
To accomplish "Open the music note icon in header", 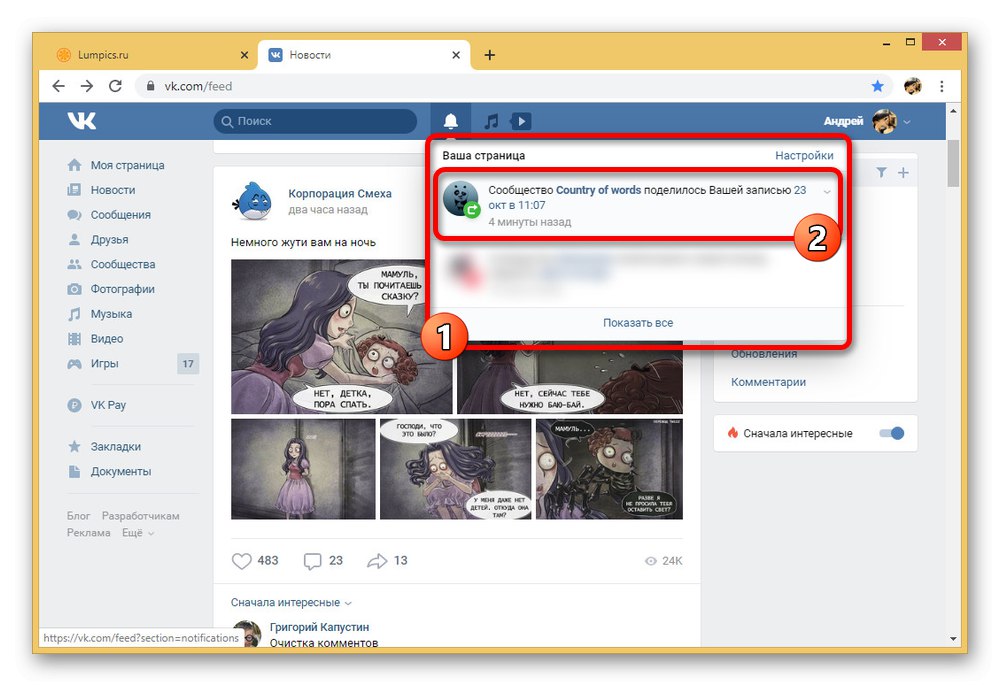I will pos(491,121).
